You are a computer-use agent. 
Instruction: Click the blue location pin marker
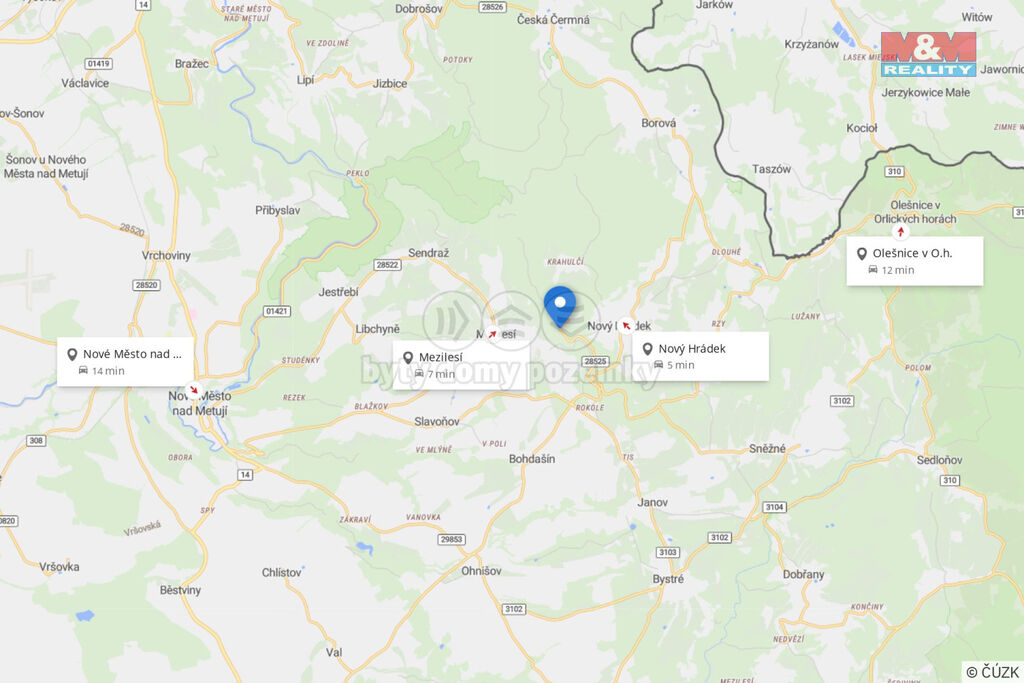coord(560,306)
